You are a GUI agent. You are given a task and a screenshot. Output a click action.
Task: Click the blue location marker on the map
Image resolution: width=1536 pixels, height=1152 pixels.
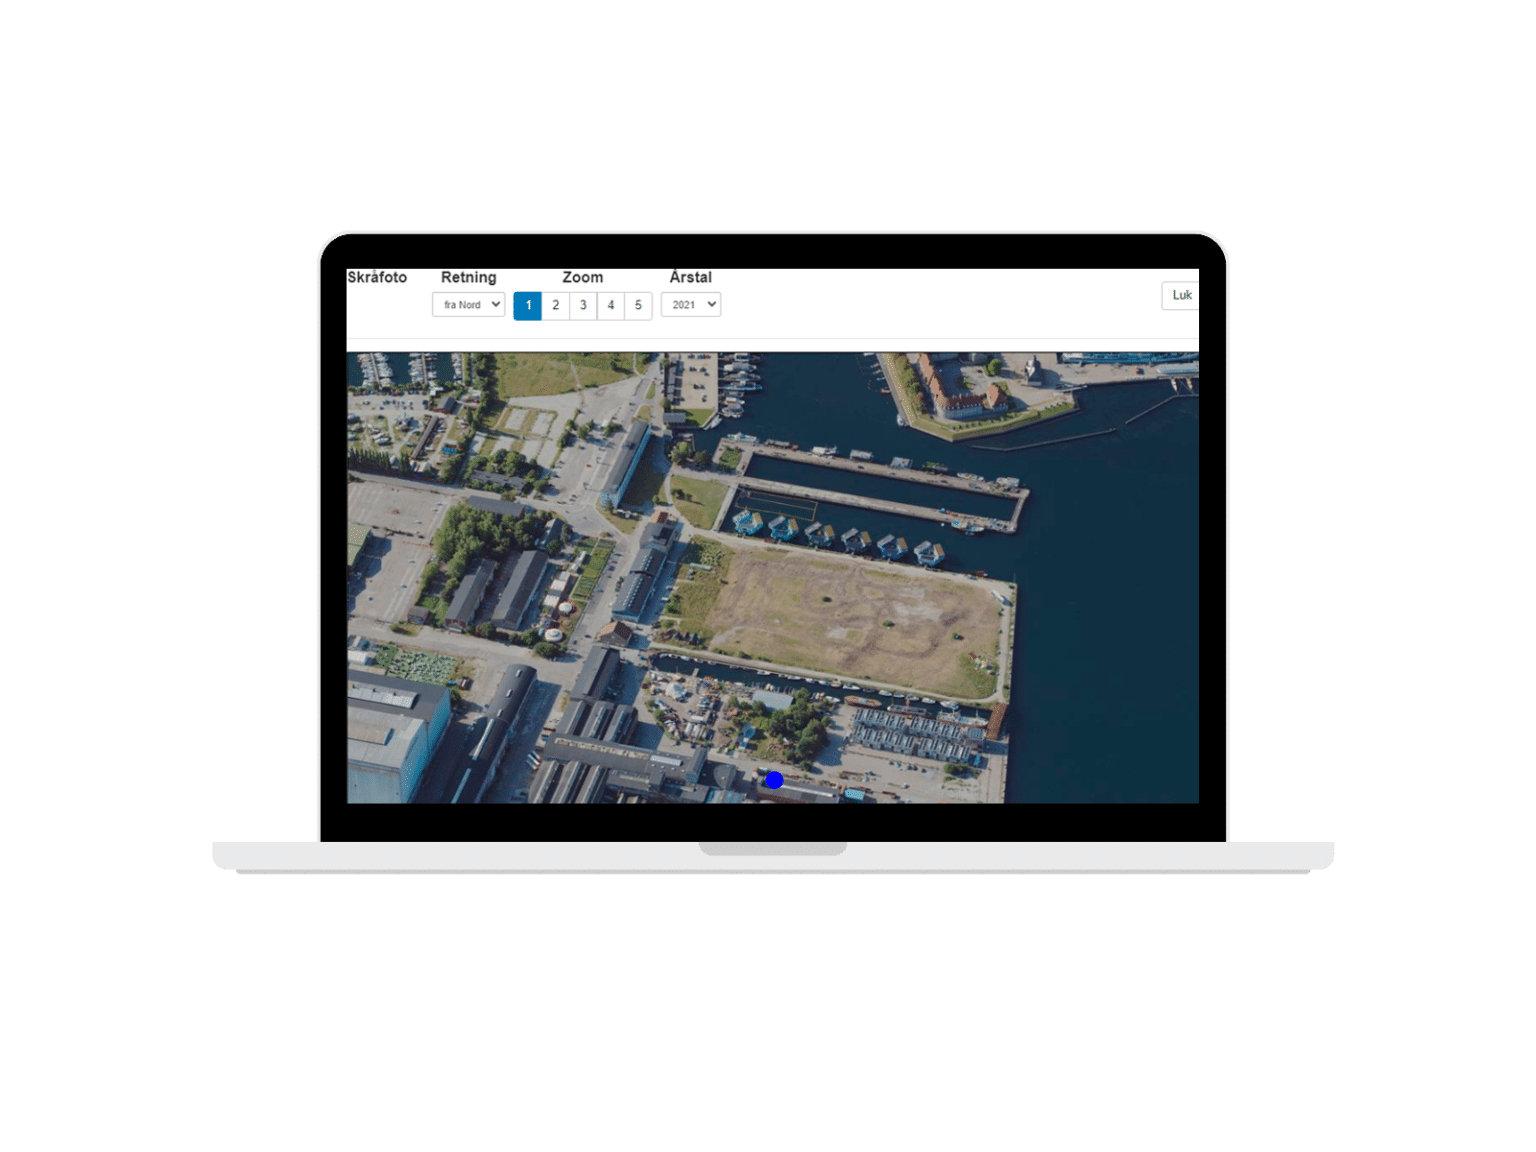tap(774, 781)
